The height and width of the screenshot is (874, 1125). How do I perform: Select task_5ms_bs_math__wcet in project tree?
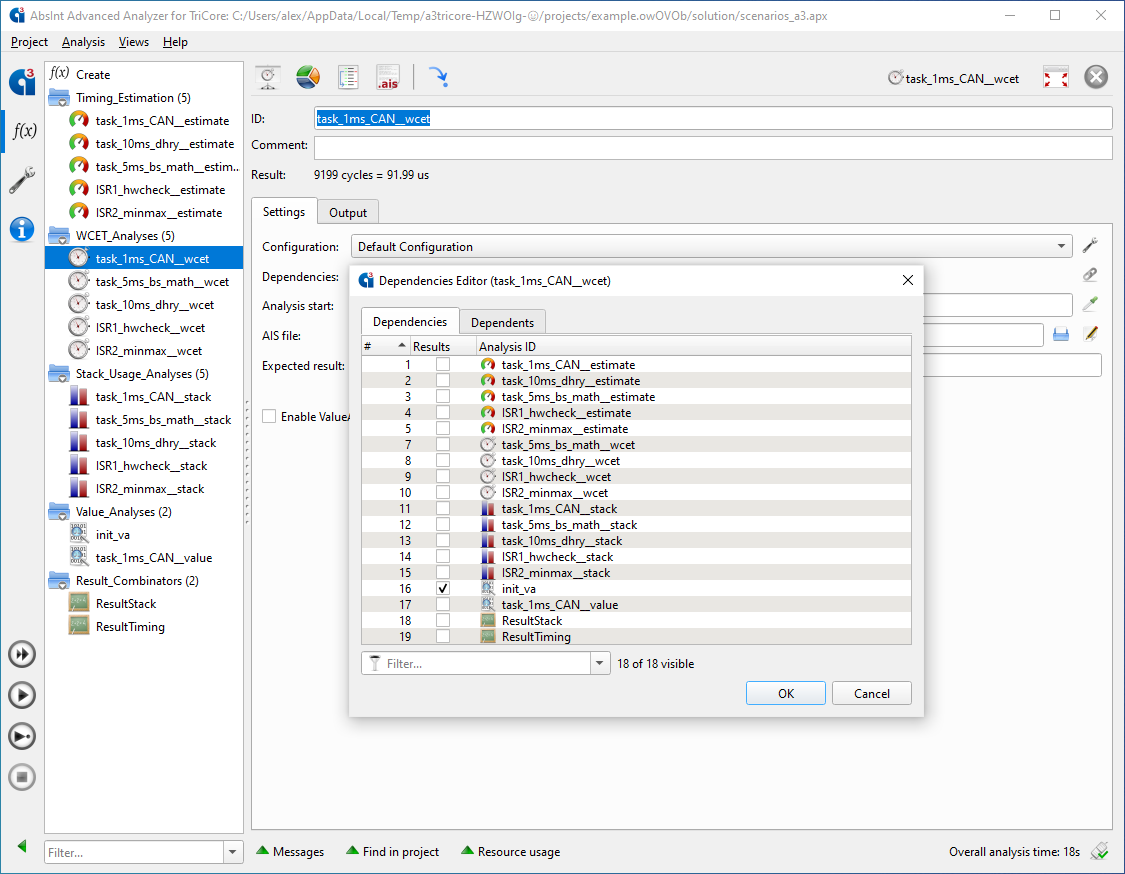[162, 282]
